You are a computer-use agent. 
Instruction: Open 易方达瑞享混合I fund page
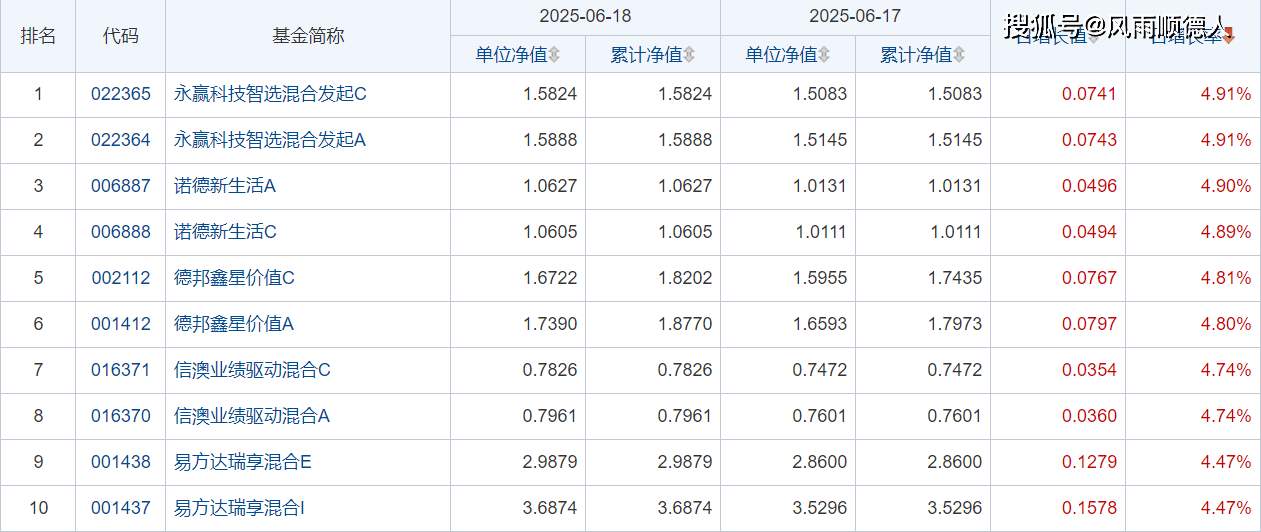pyautogui.click(x=240, y=508)
